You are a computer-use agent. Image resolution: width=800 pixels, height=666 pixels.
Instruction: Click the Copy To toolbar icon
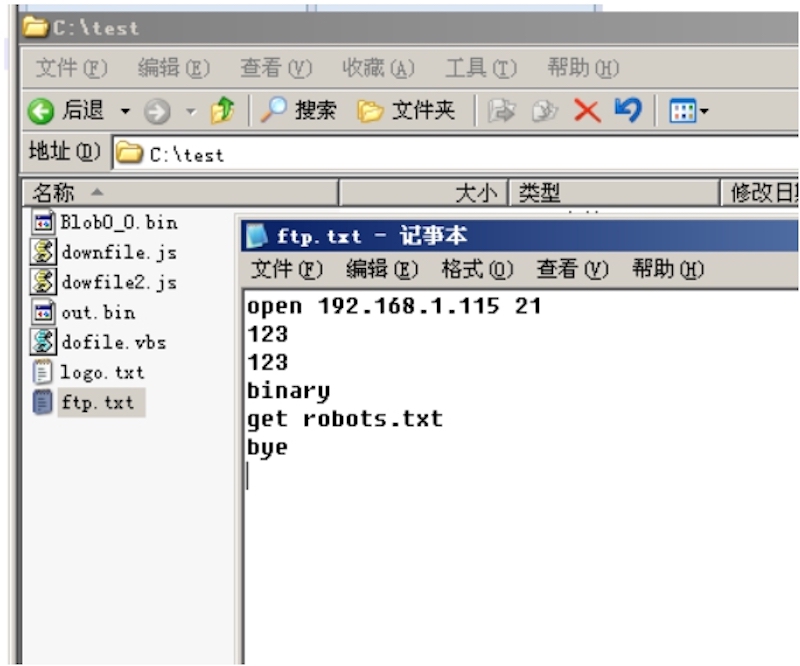pyautogui.click(x=544, y=111)
